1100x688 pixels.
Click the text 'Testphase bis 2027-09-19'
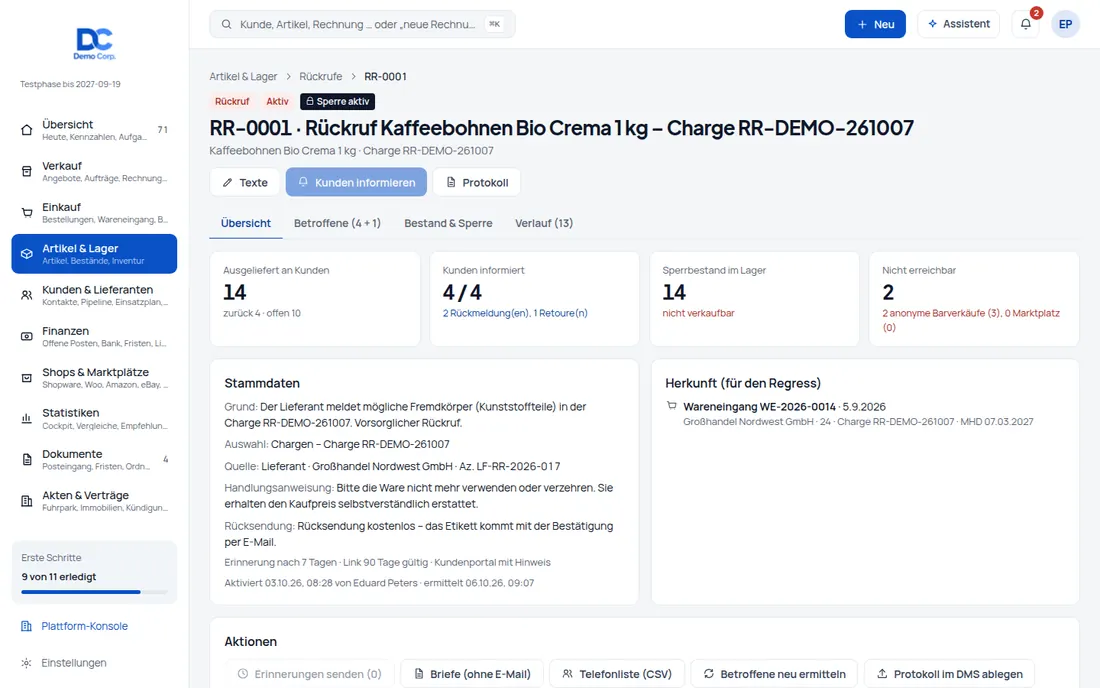(70, 84)
